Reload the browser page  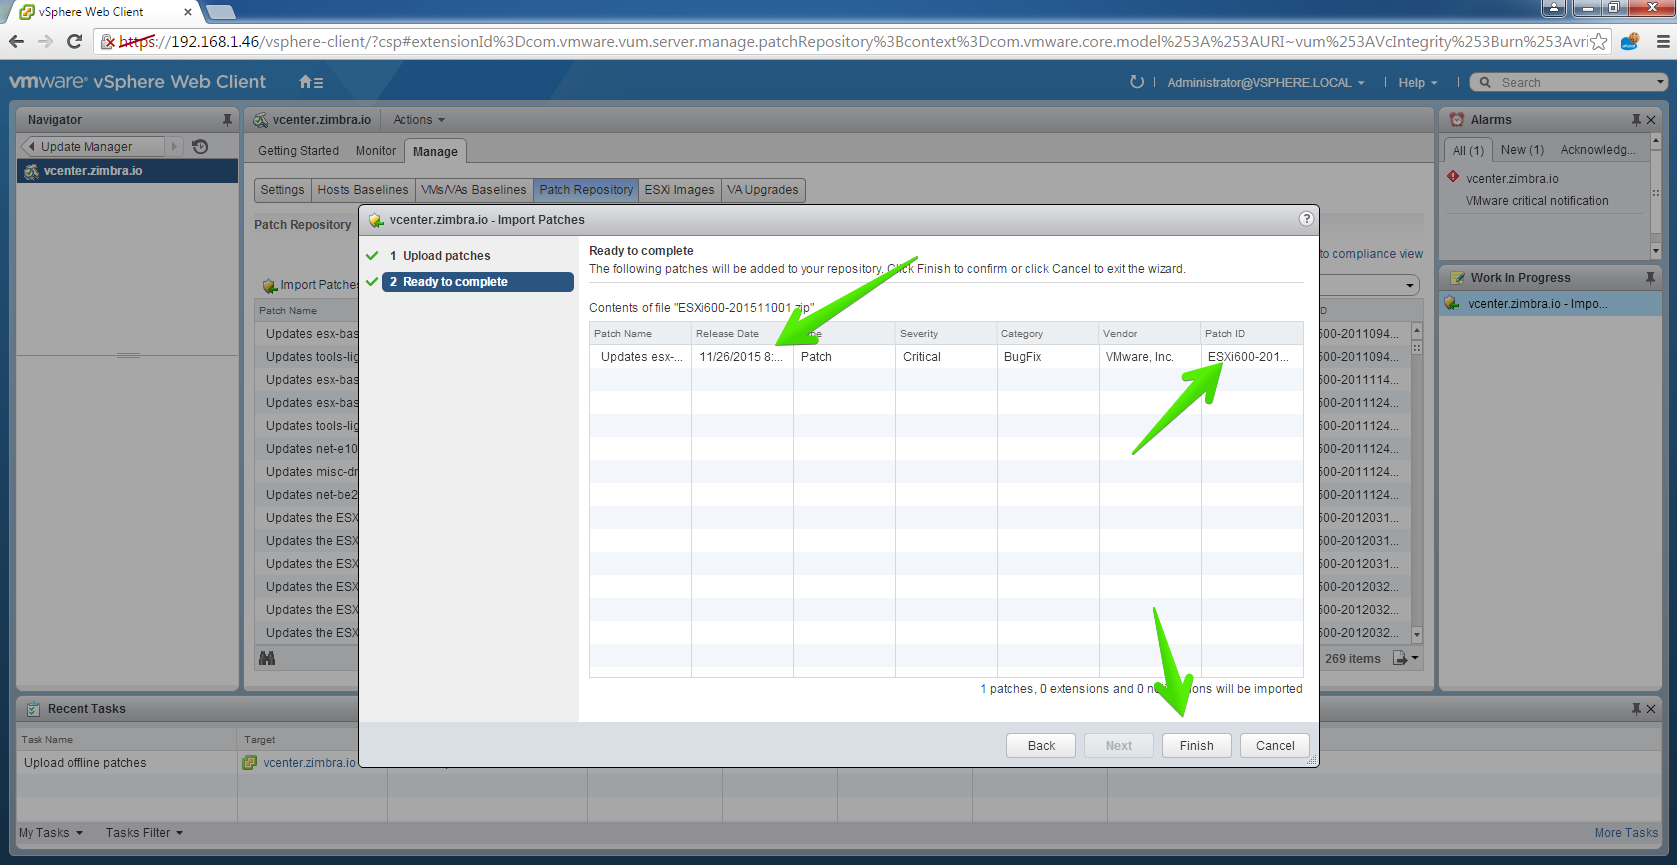74,41
